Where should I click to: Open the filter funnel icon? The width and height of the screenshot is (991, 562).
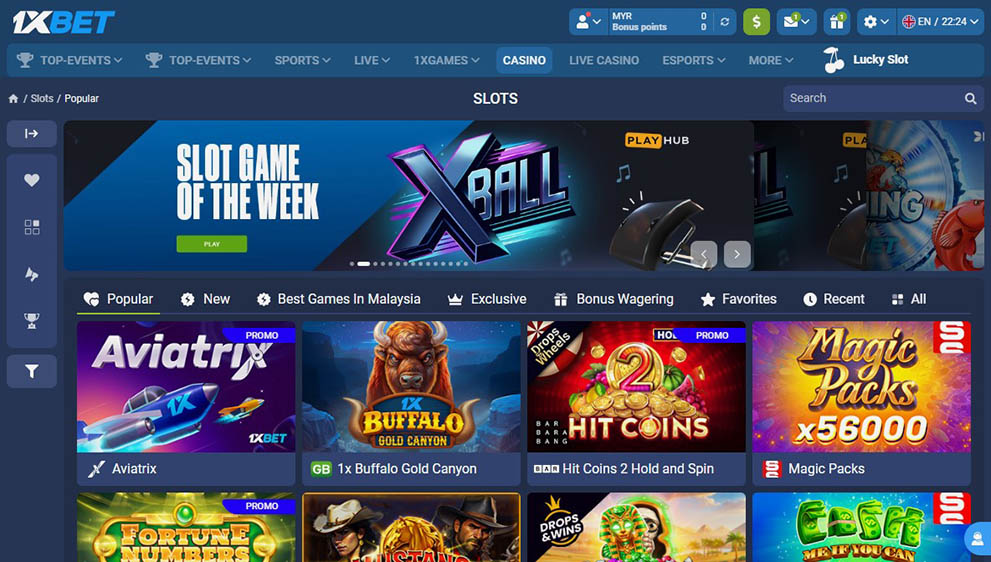(32, 371)
